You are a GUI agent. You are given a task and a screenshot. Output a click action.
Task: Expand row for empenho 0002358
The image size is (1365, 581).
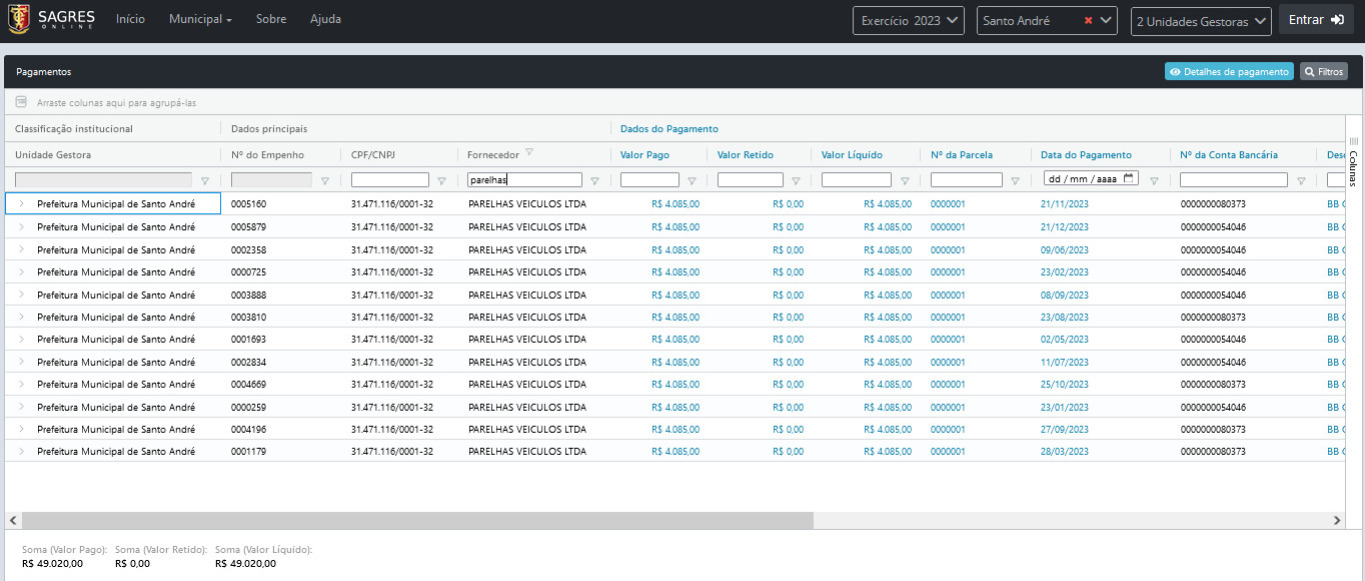[x=21, y=250]
